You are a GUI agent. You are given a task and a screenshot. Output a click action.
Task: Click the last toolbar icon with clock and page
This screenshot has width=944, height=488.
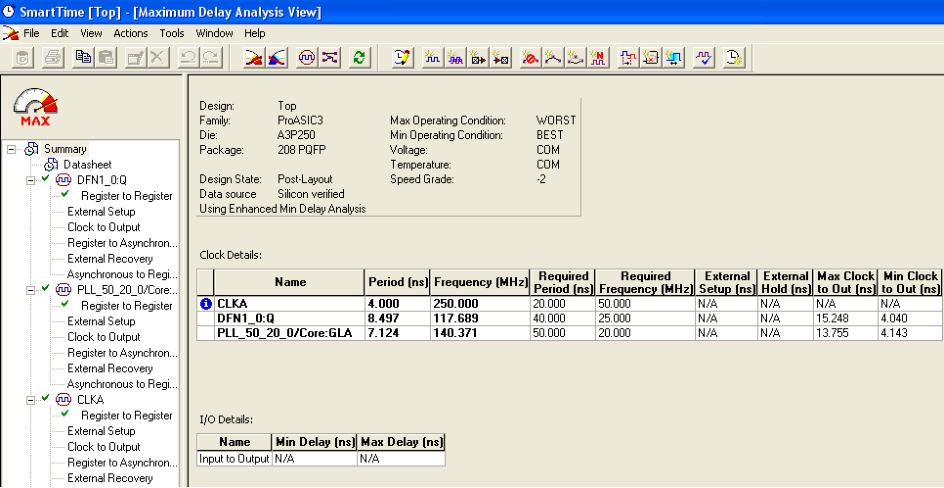[733, 58]
